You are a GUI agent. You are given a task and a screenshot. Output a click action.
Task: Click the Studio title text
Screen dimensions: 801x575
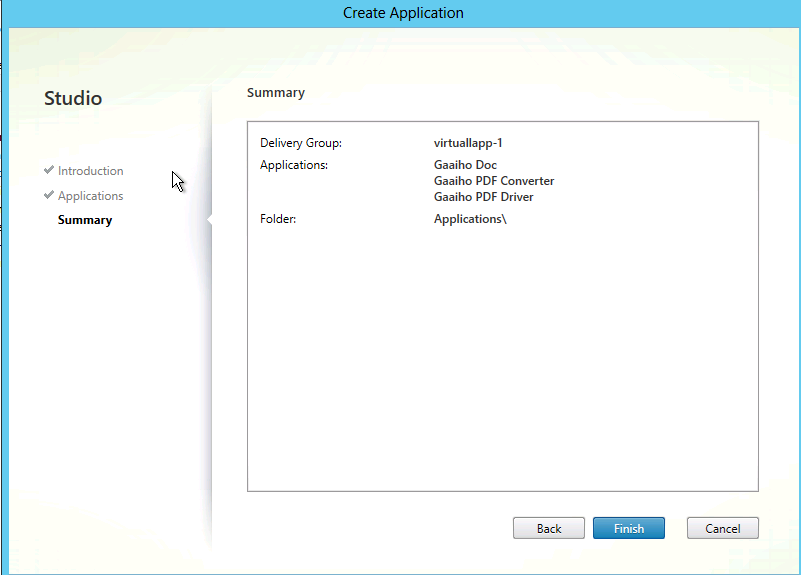pyautogui.click(x=73, y=98)
